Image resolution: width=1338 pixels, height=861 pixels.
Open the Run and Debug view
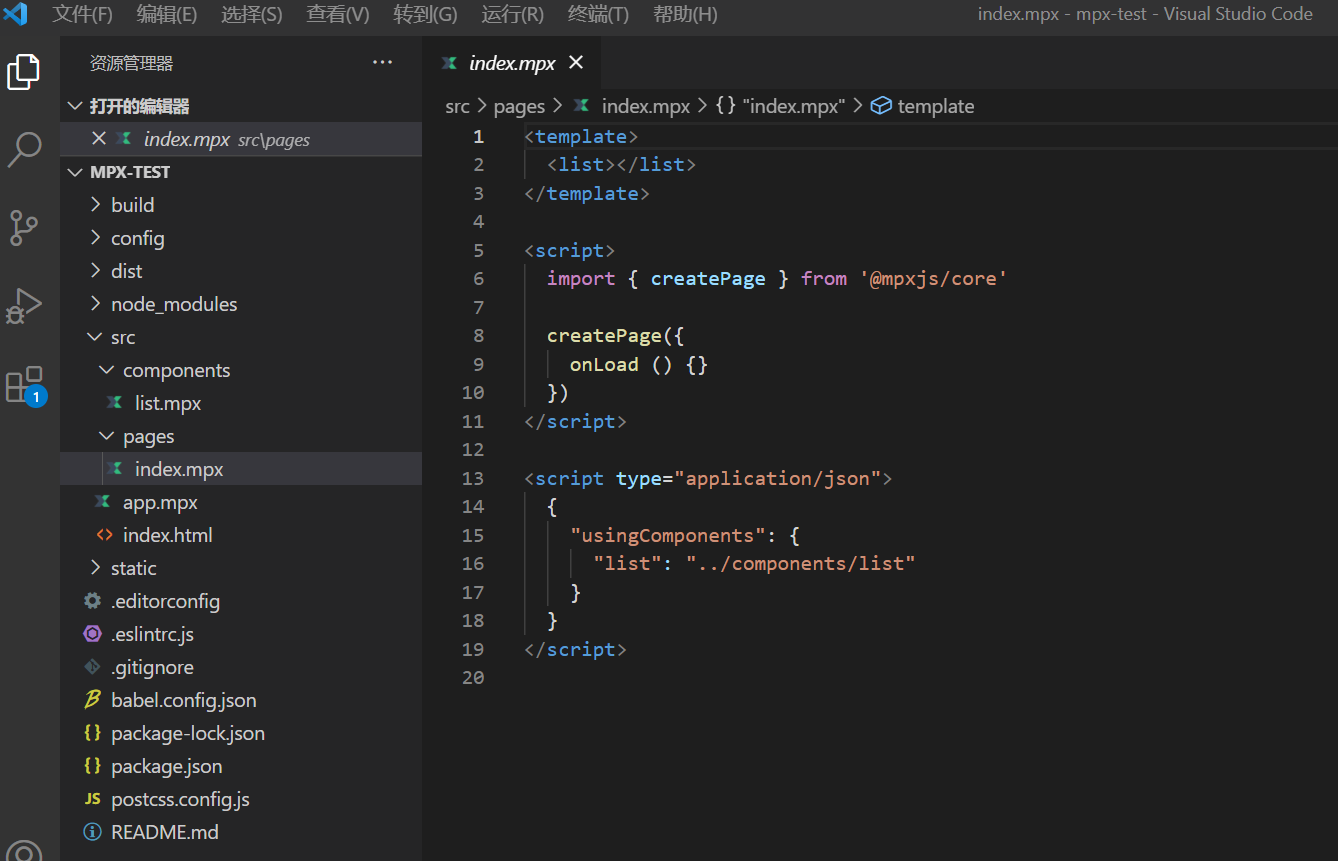24,305
